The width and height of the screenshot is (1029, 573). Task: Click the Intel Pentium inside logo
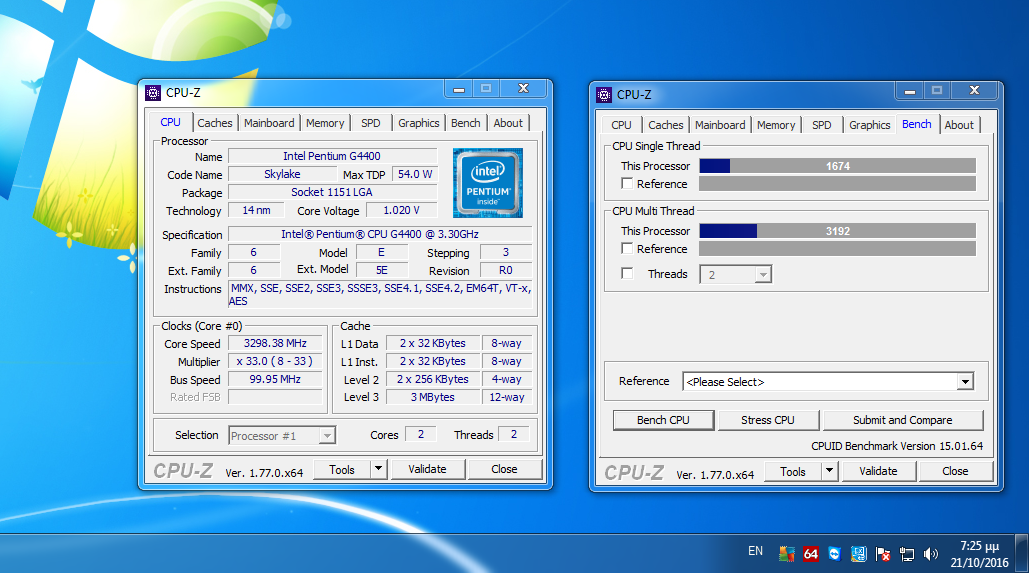(x=488, y=183)
